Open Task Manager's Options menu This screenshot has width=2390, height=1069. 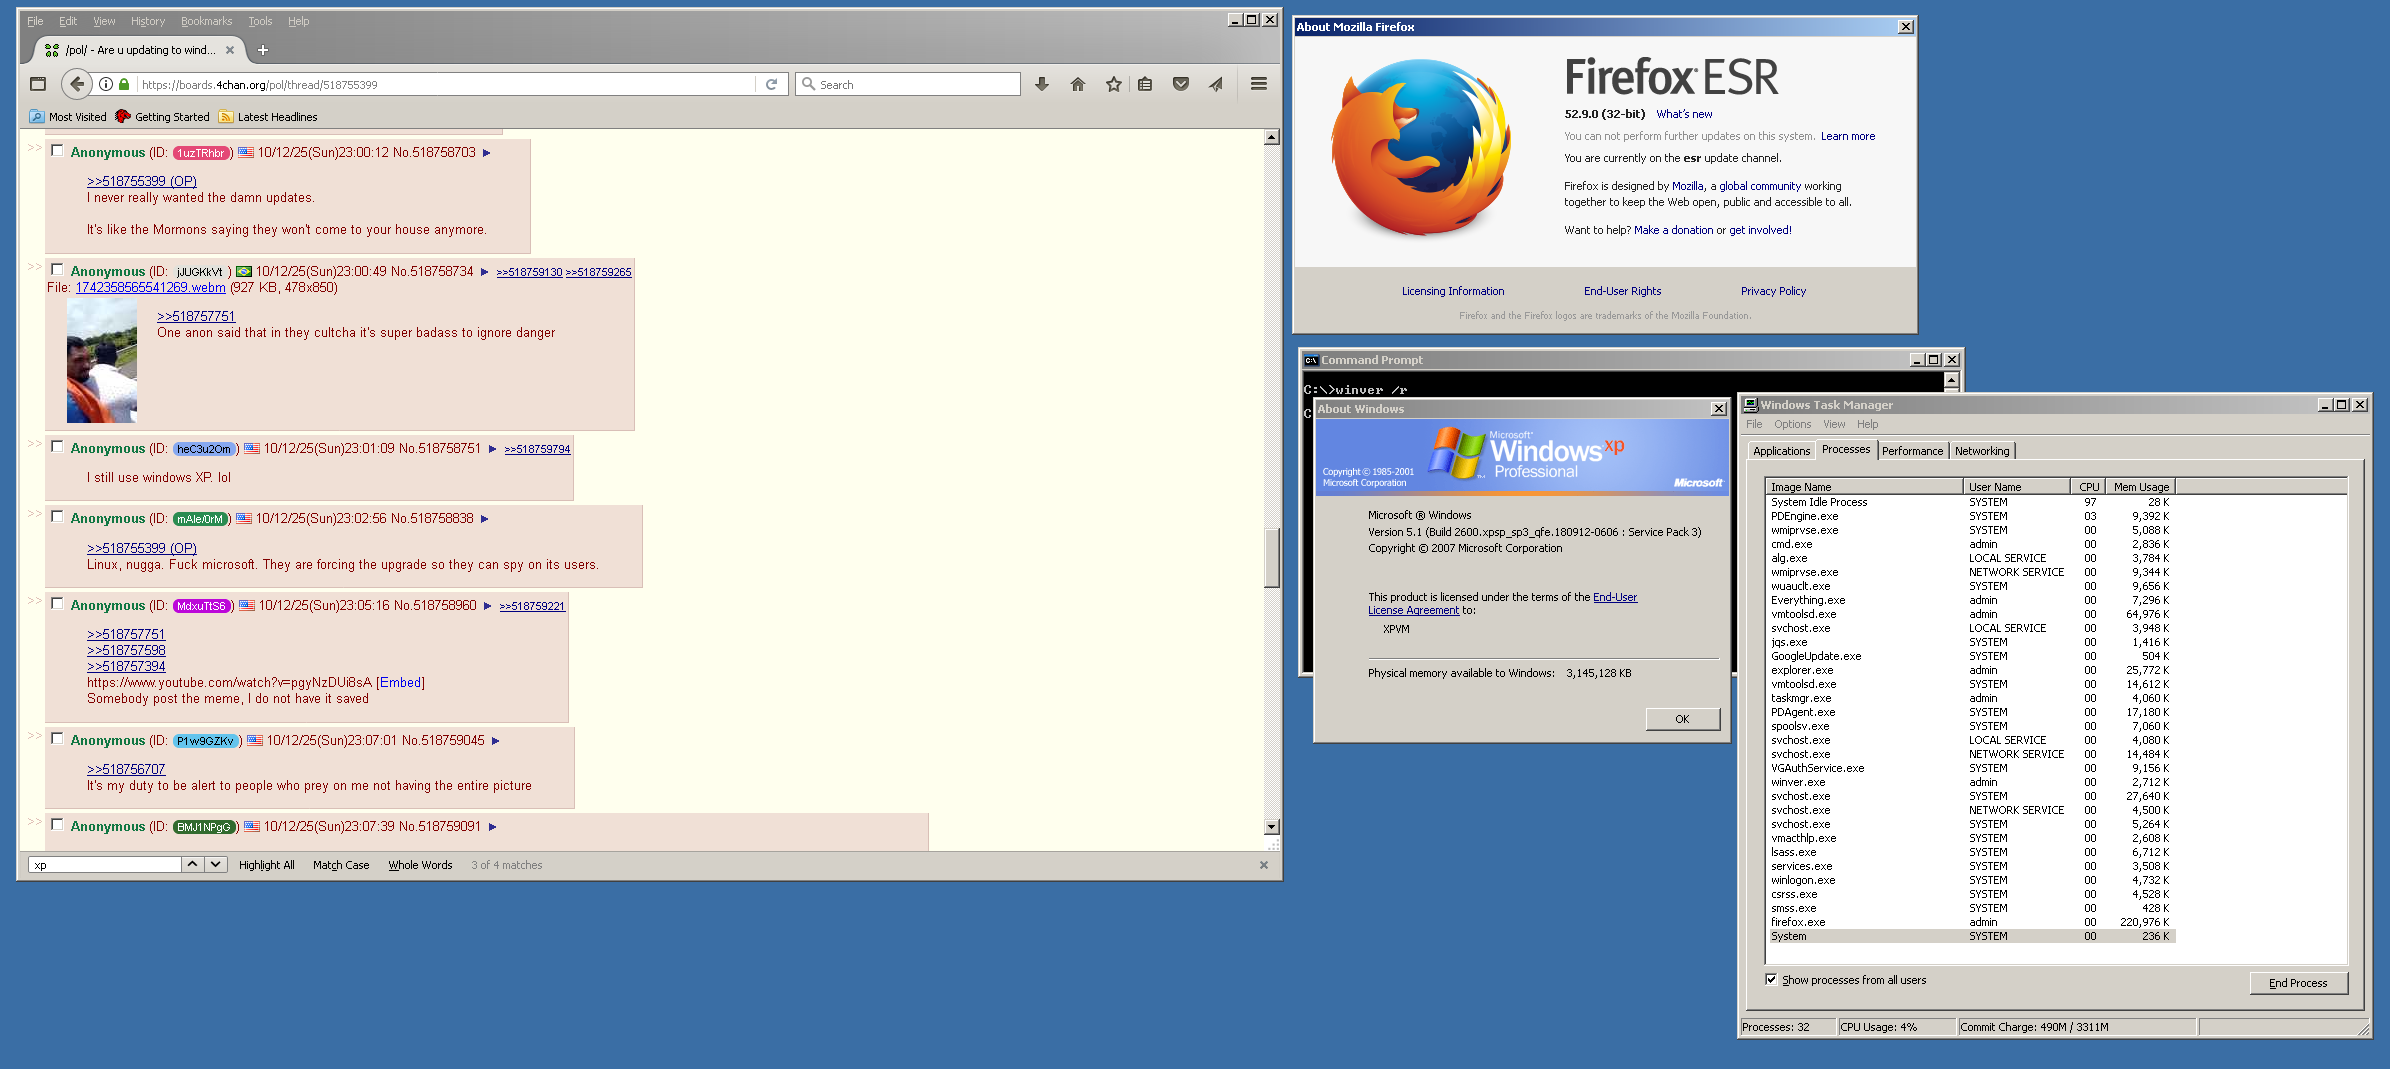coord(1793,424)
